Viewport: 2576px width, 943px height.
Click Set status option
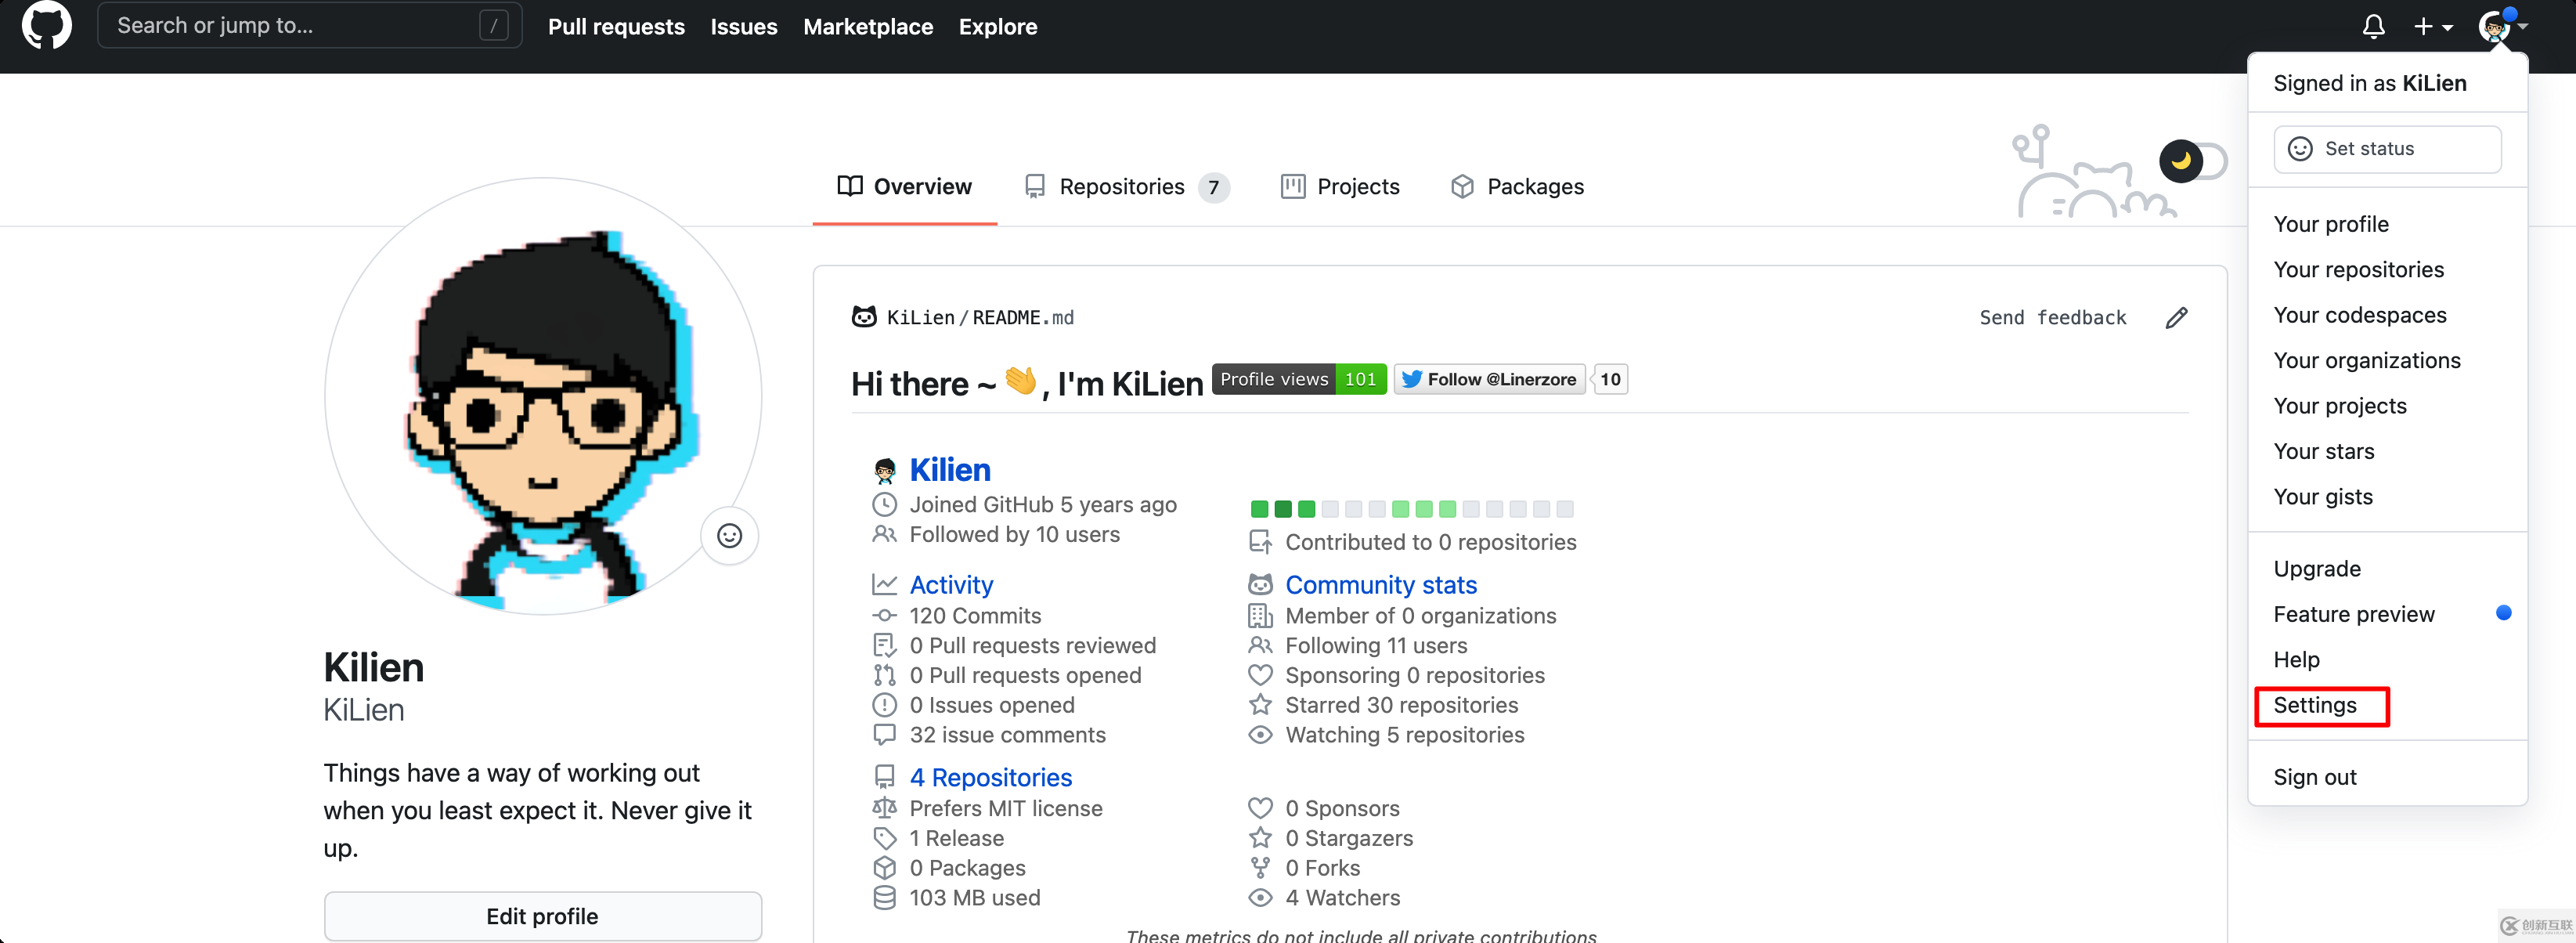tap(2387, 148)
